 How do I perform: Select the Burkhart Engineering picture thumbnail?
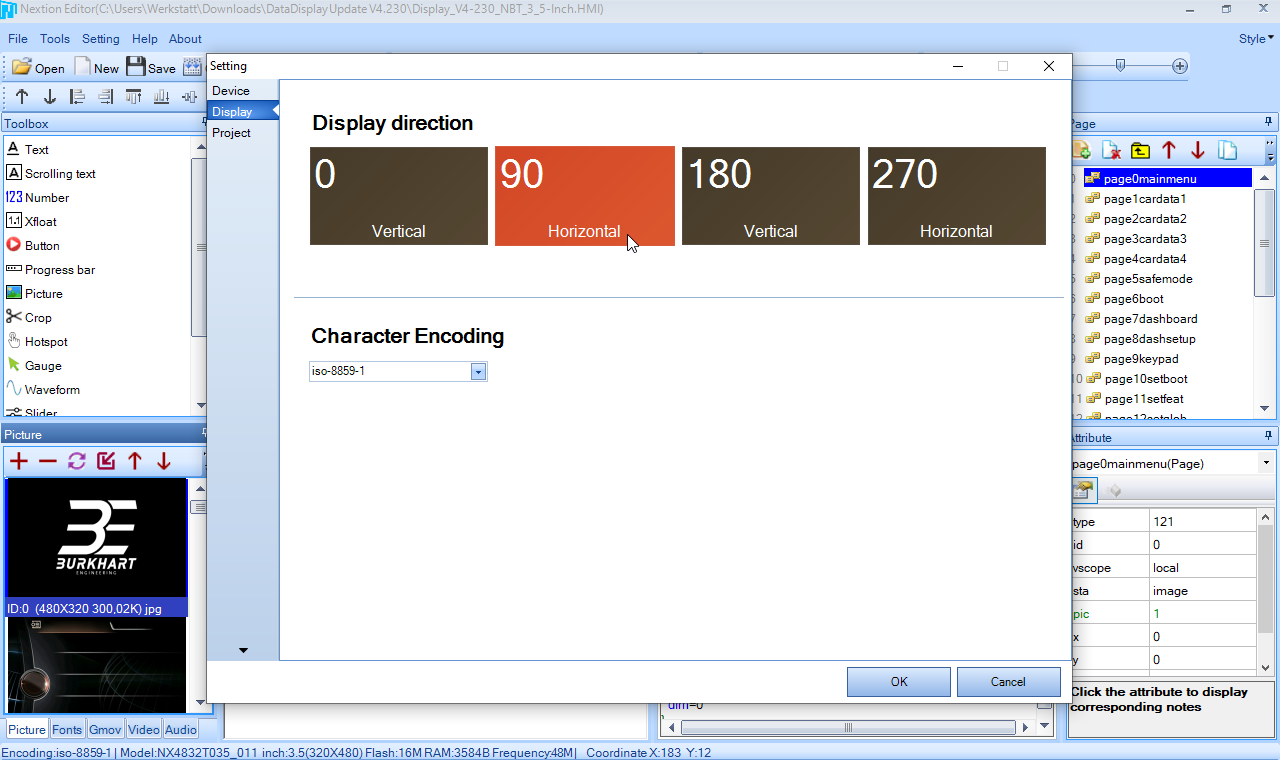96,538
